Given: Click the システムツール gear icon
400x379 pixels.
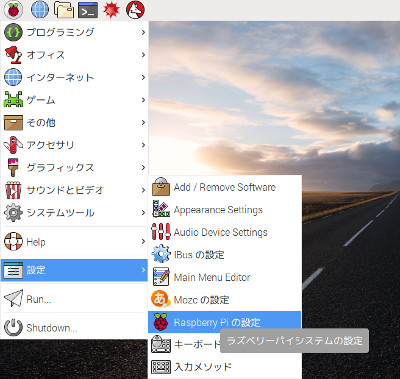Looking at the screenshot, I should pyautogui.click(x=13, y=212).
